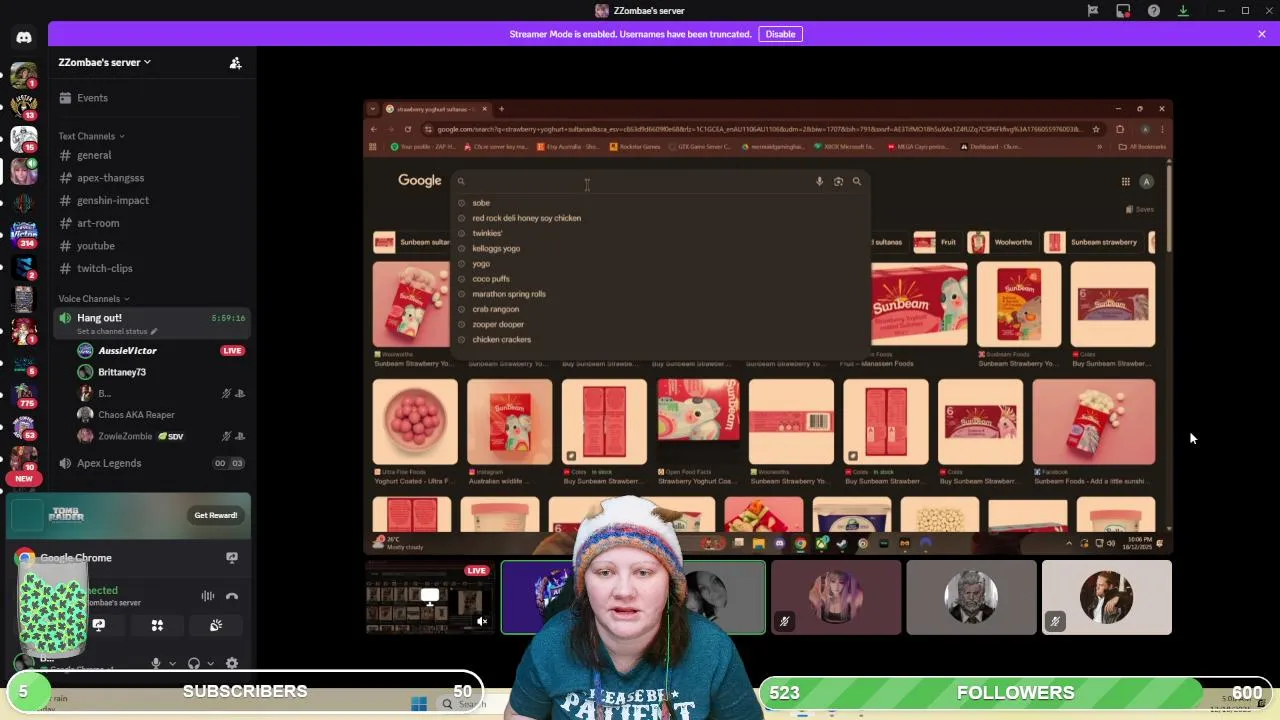The image size is (1280, 720).
Task: Open the server icon with 53 badge
Action: (24, 427)
